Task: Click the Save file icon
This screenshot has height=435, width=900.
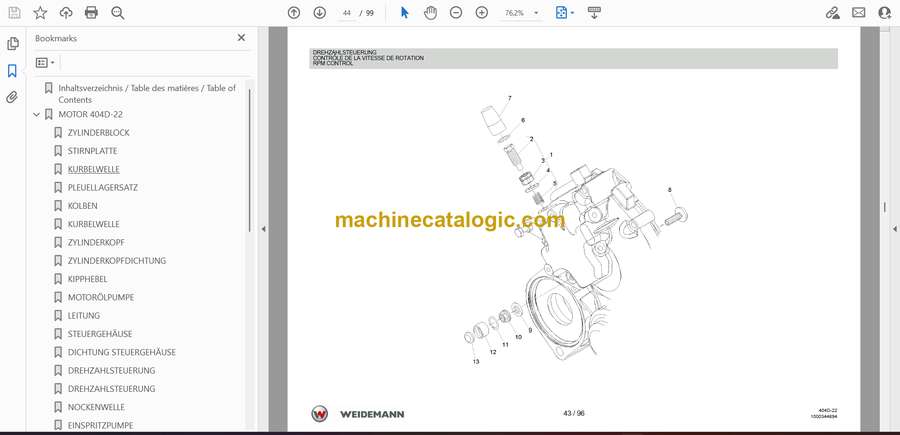Action: click(14, 13)
